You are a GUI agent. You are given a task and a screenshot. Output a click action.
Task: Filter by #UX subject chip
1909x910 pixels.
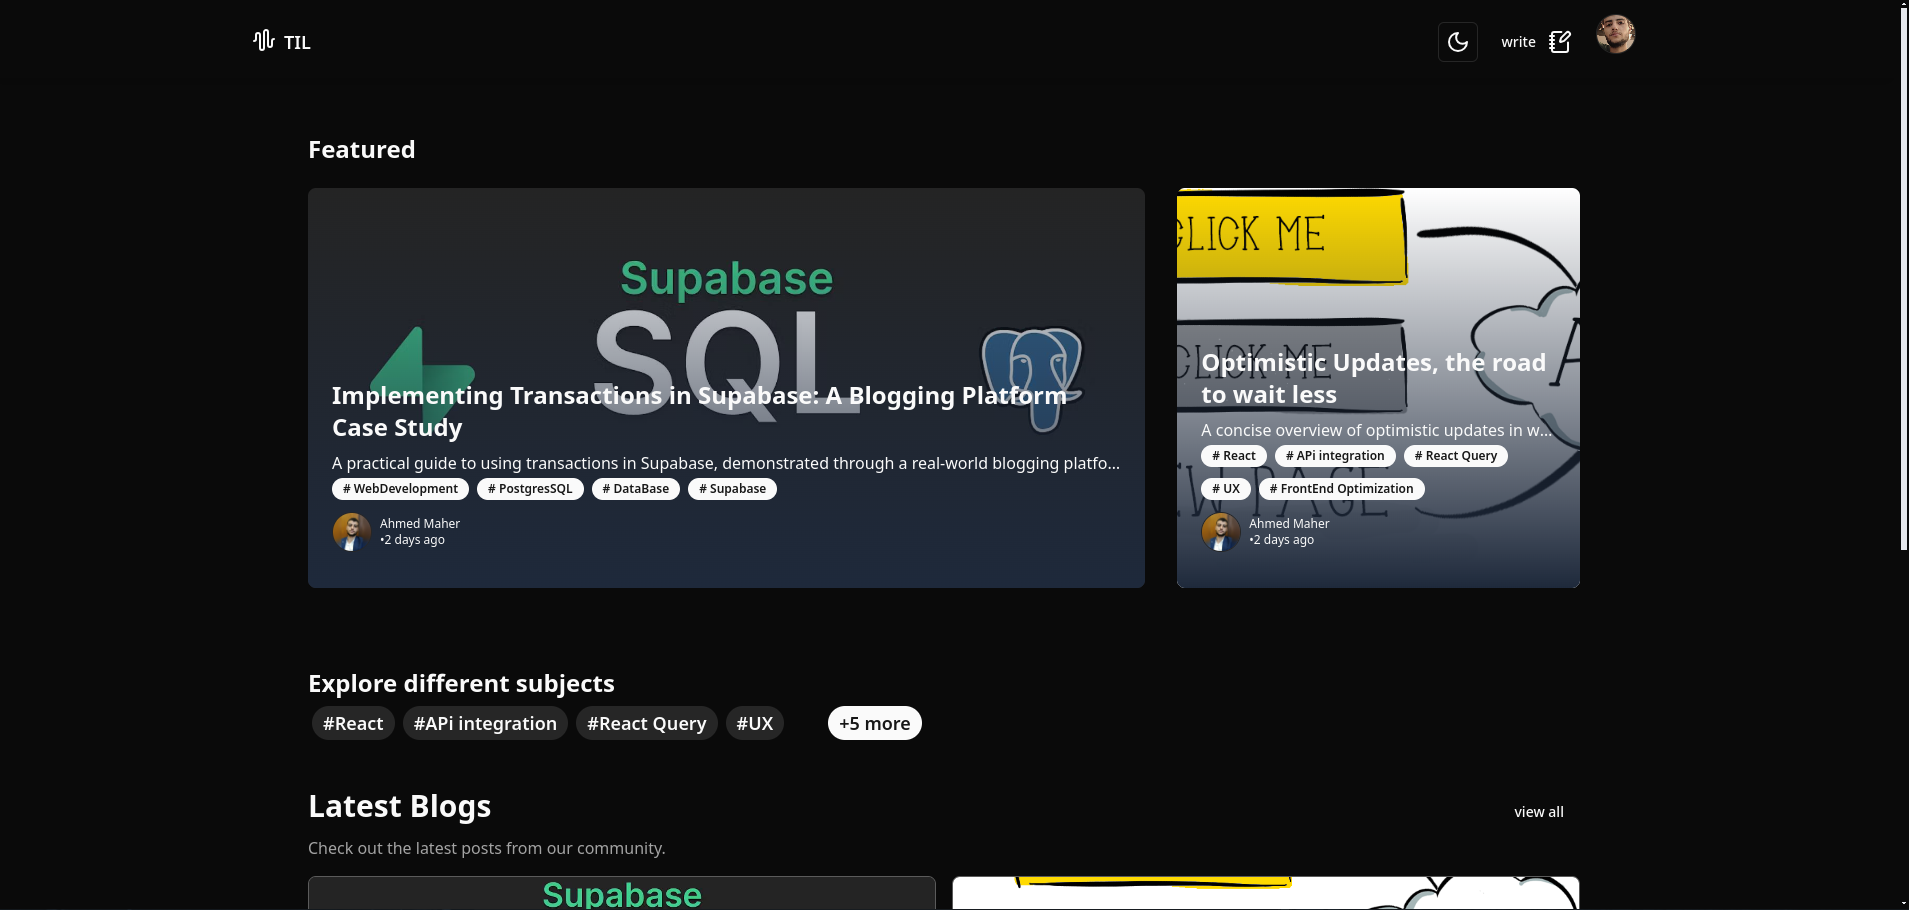tap(755, 723)
